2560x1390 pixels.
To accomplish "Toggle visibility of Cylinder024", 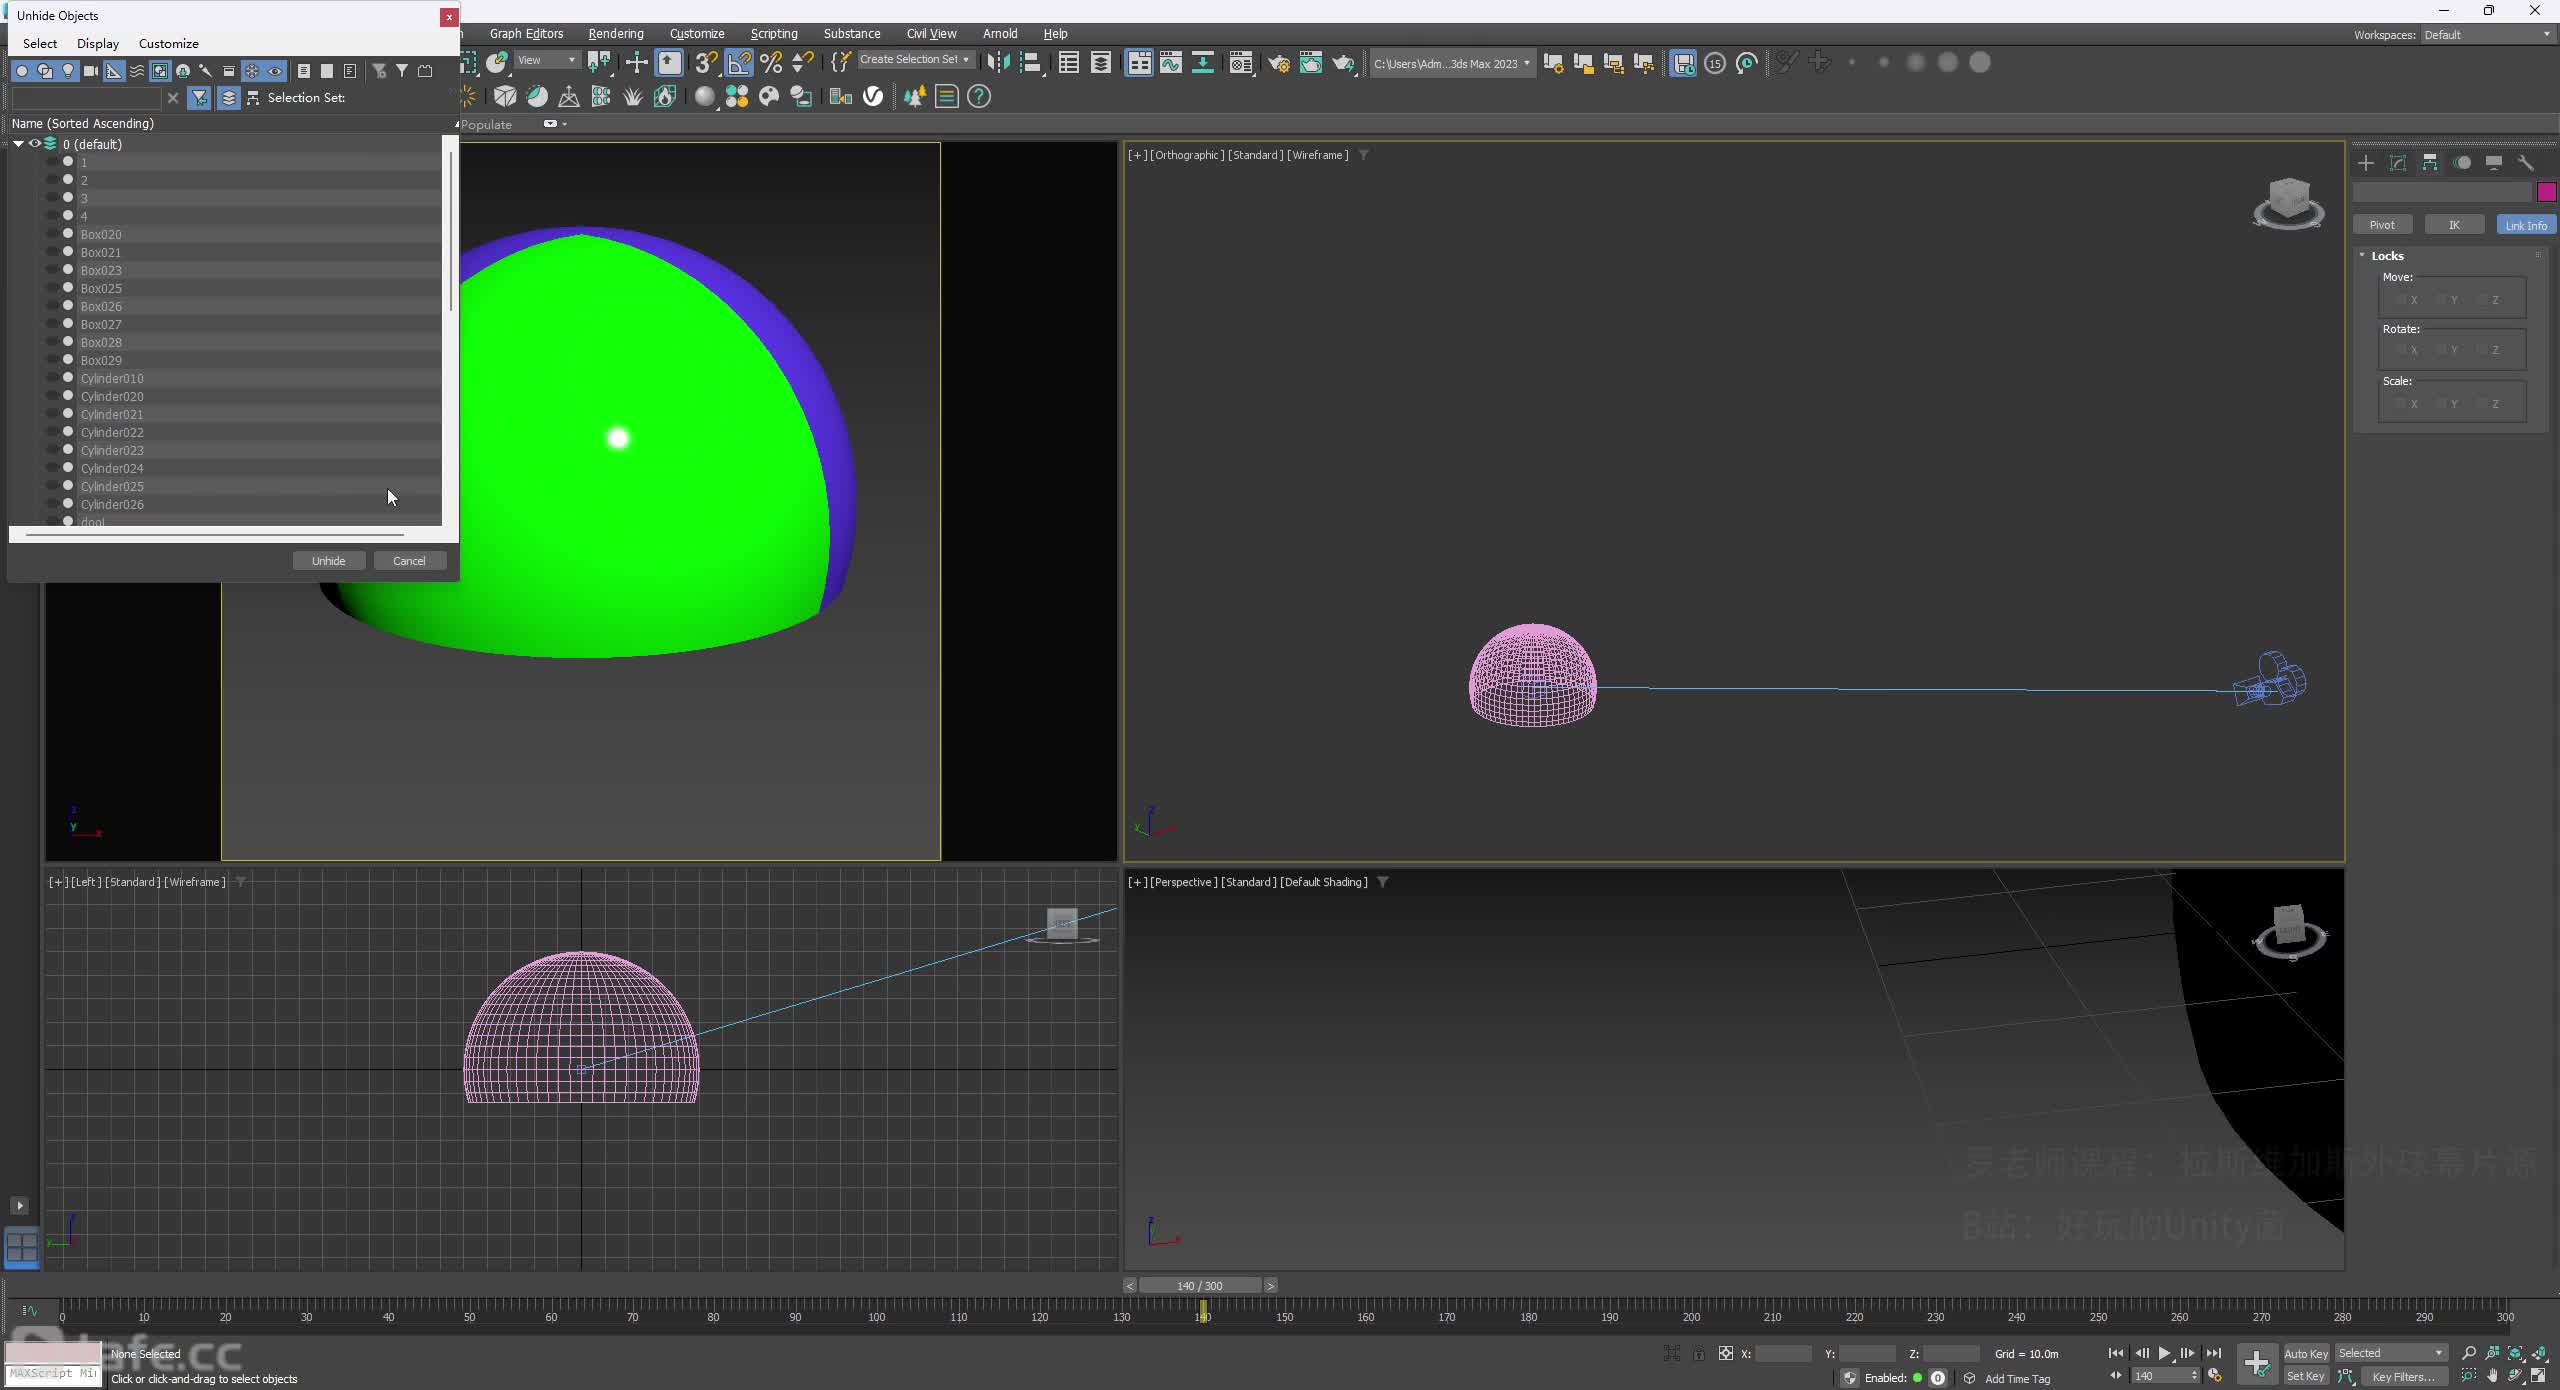I will click(x=111, y=467).
